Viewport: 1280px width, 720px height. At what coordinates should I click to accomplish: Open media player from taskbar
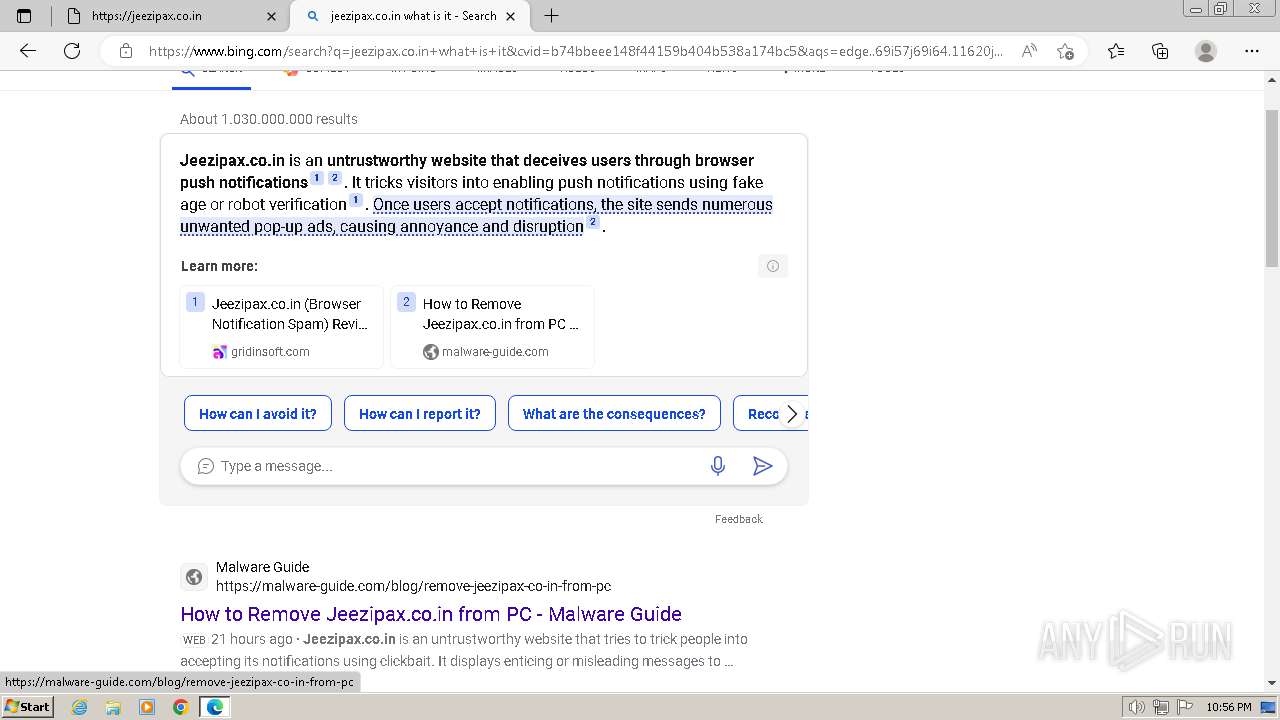pyautogui.click(x=147, y=707)
